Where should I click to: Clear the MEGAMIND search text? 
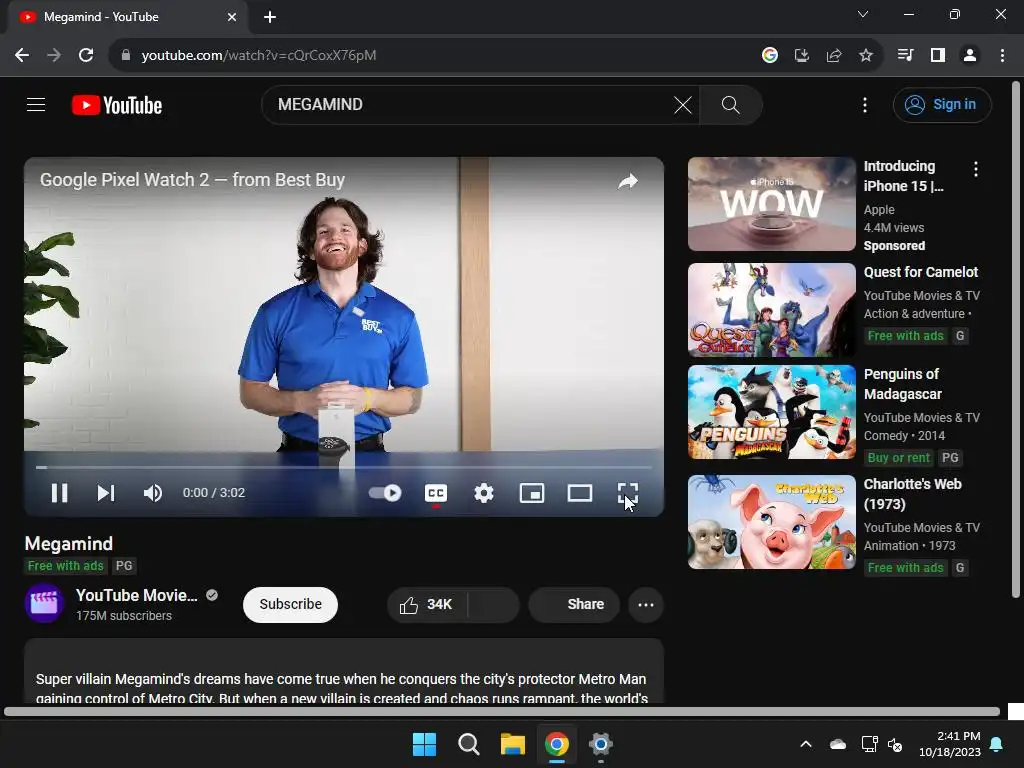tap(682, 104)
